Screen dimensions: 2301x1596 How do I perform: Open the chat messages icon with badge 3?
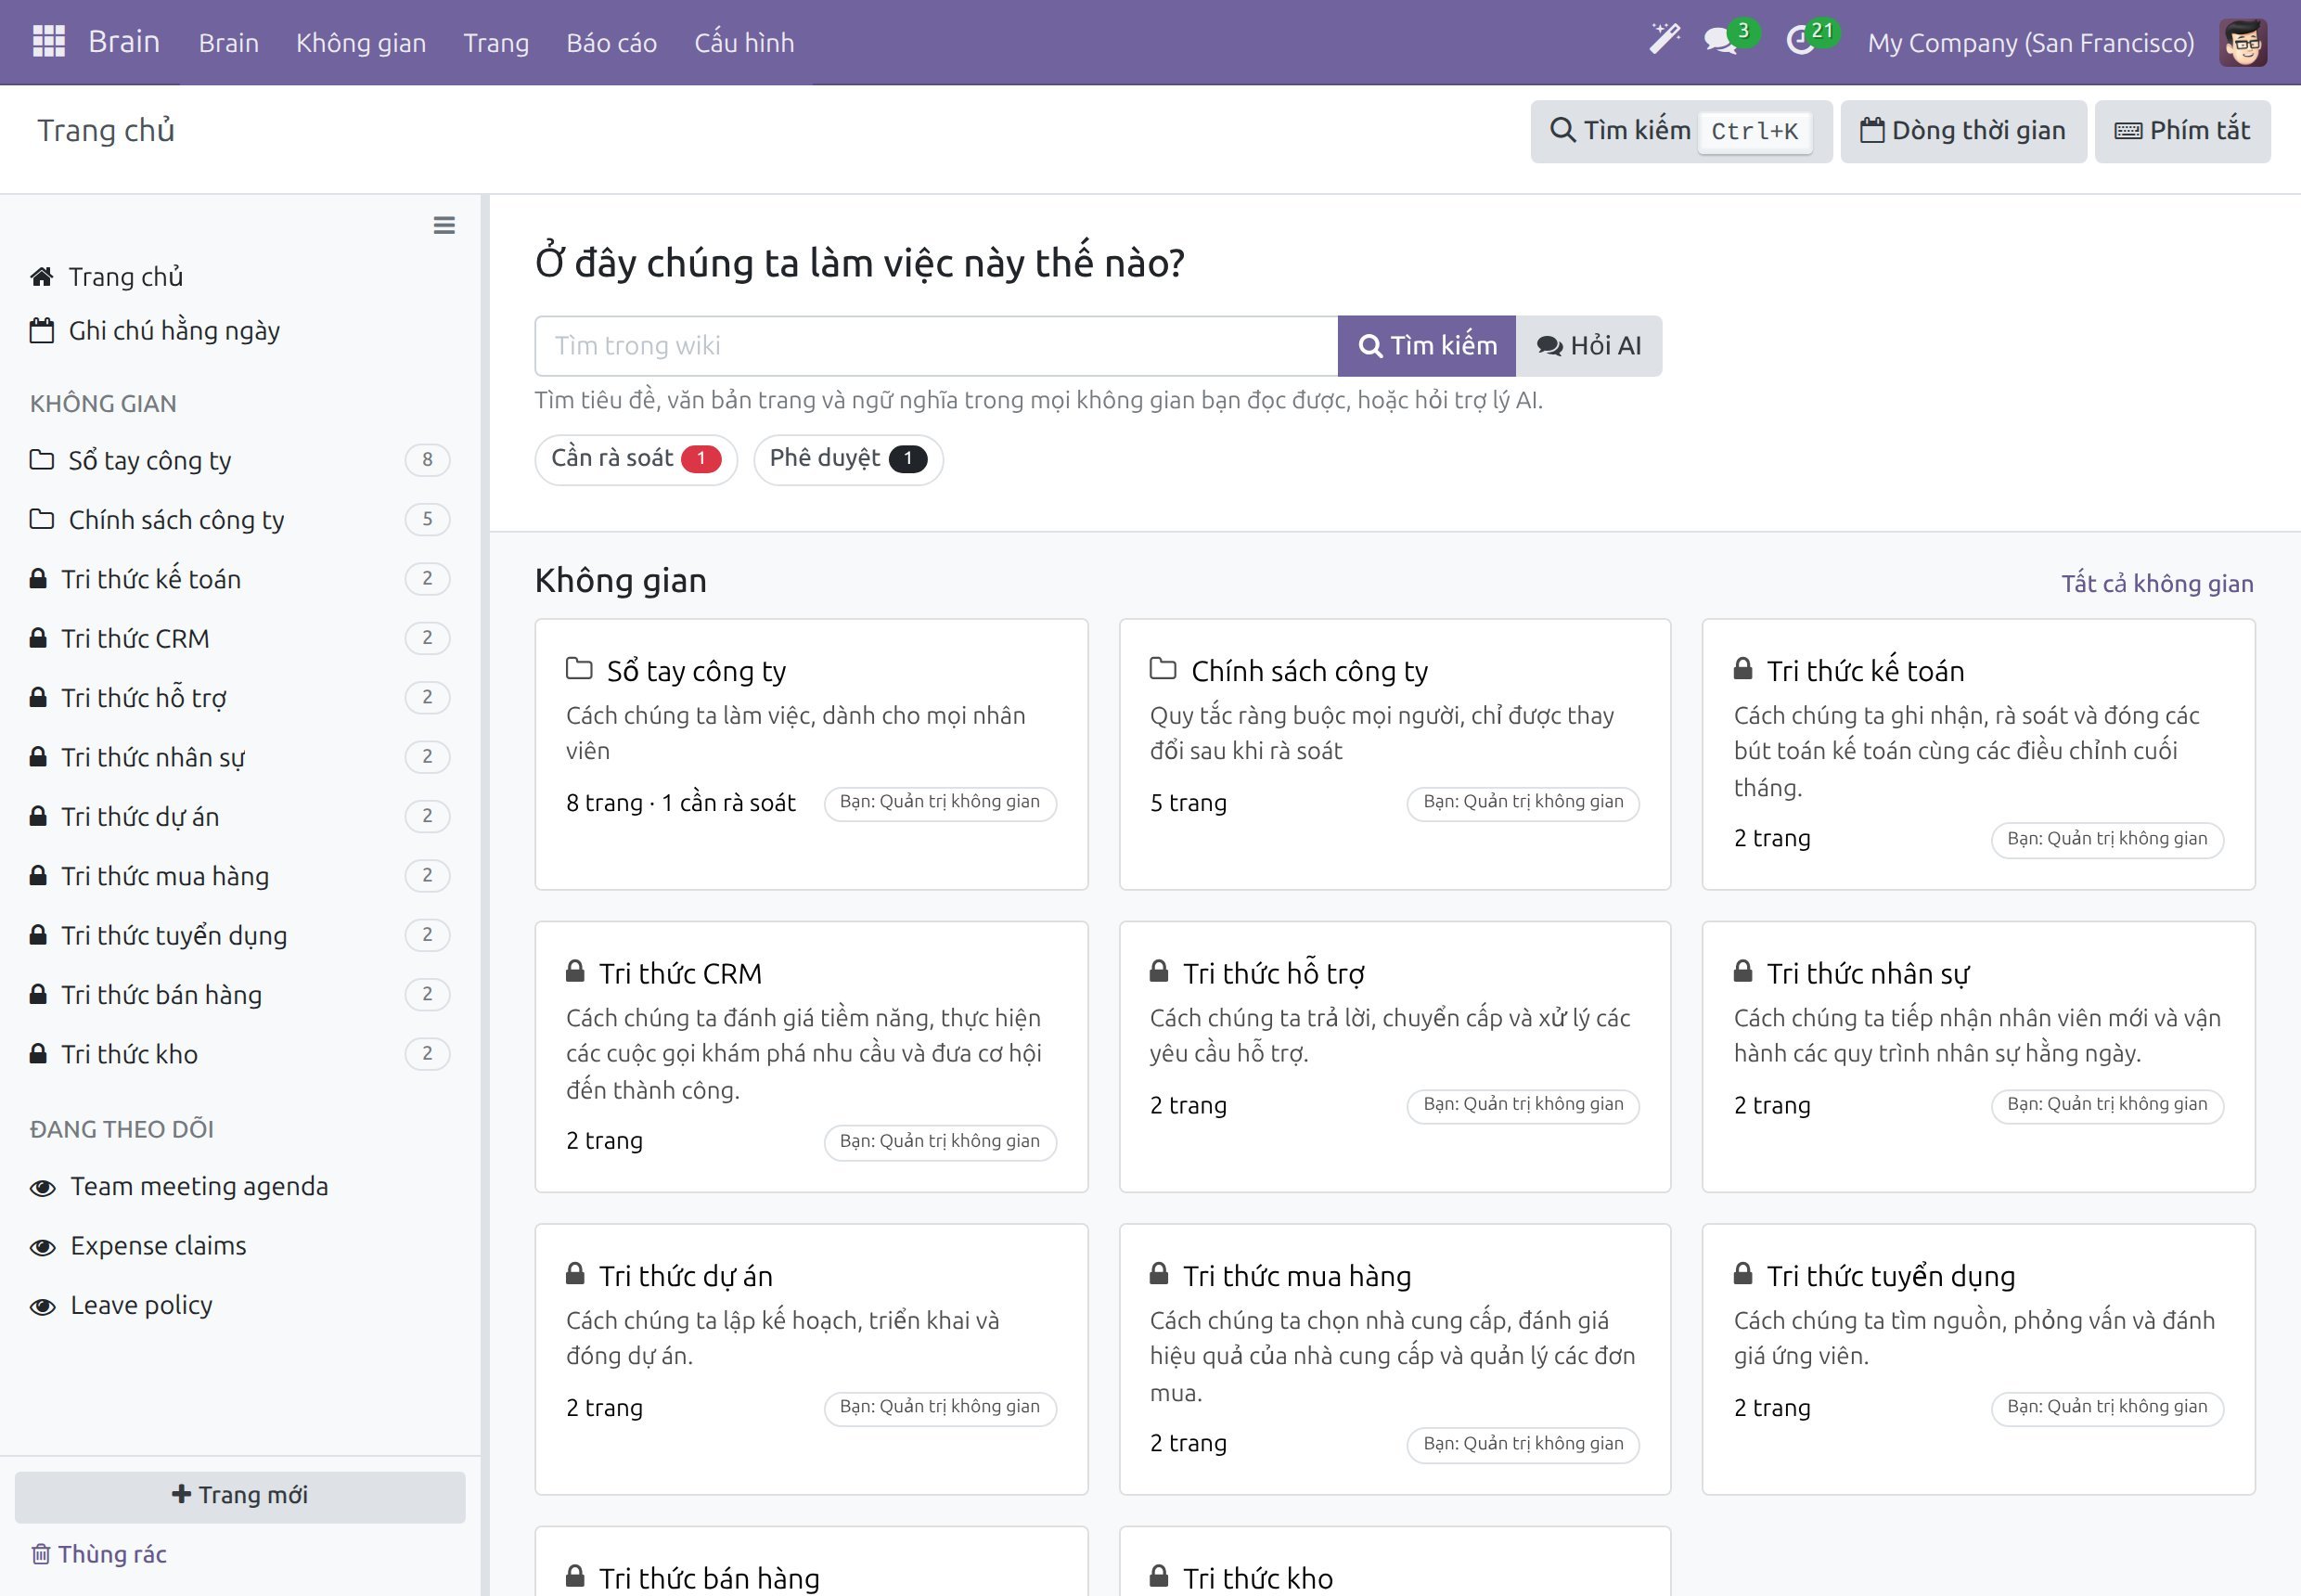click(x=1721, y=41)
